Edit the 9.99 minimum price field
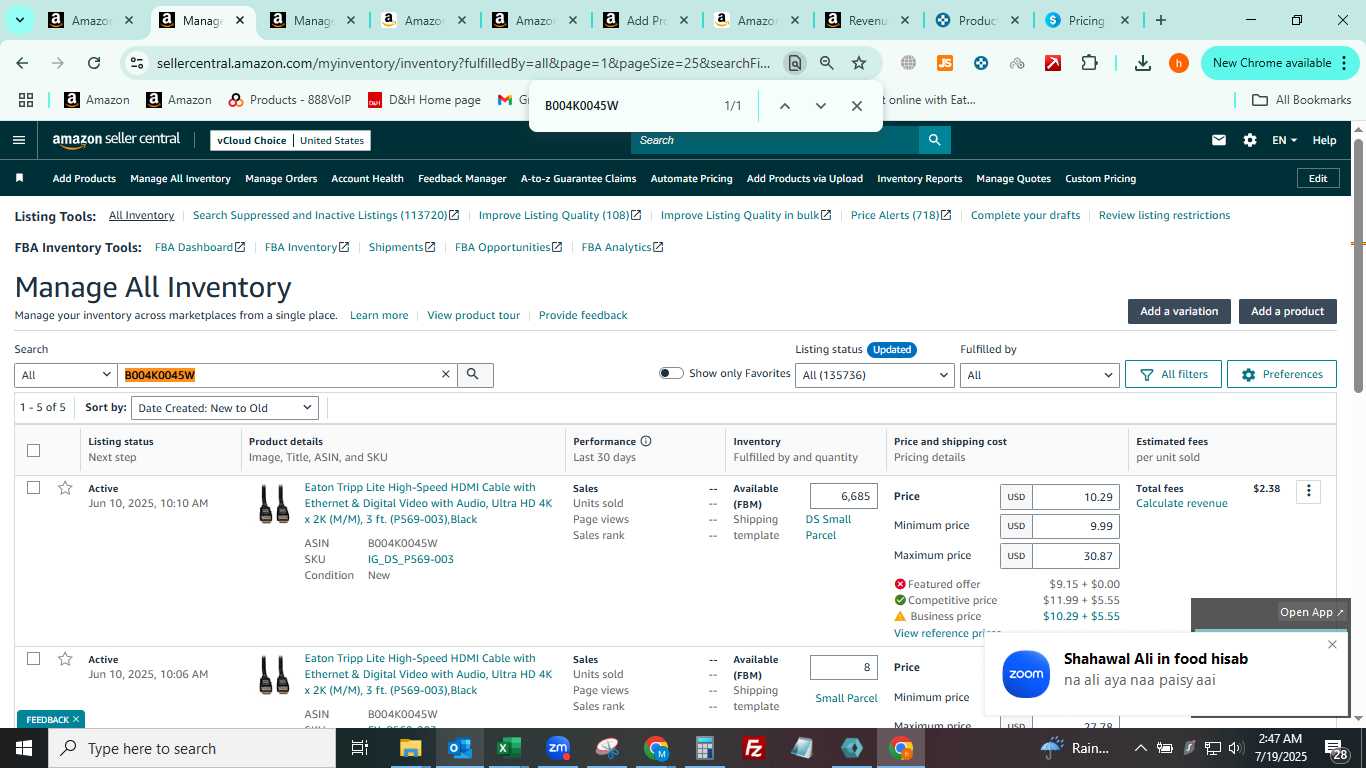The width and height of the screenshot is (1366, 768). point(1075,526)
